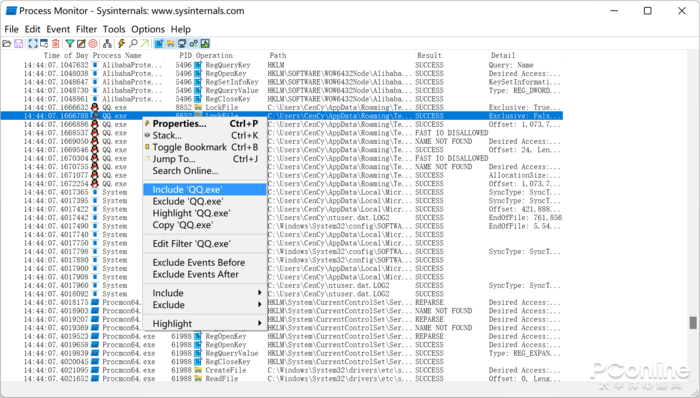Choose Exclude Events Before

[199, 262]
